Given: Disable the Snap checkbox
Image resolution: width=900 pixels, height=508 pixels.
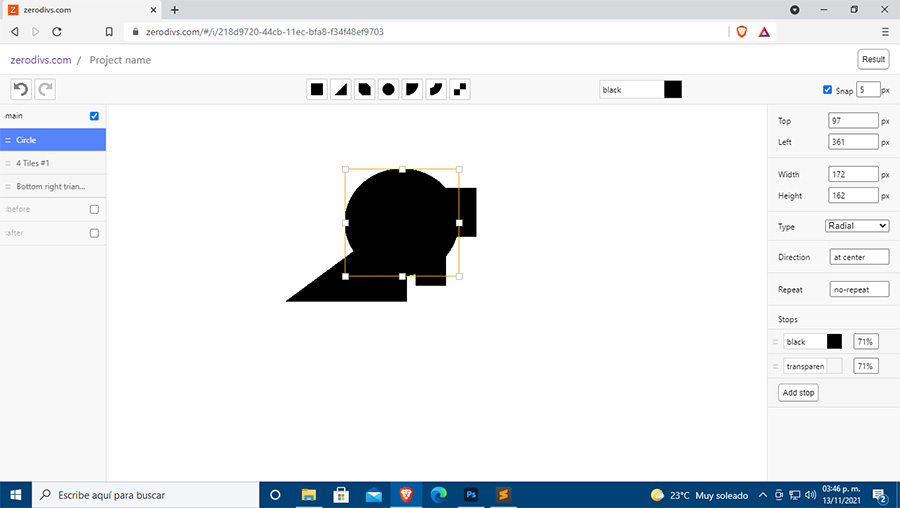Looking at the screenshot, I should tap(827, 90).
